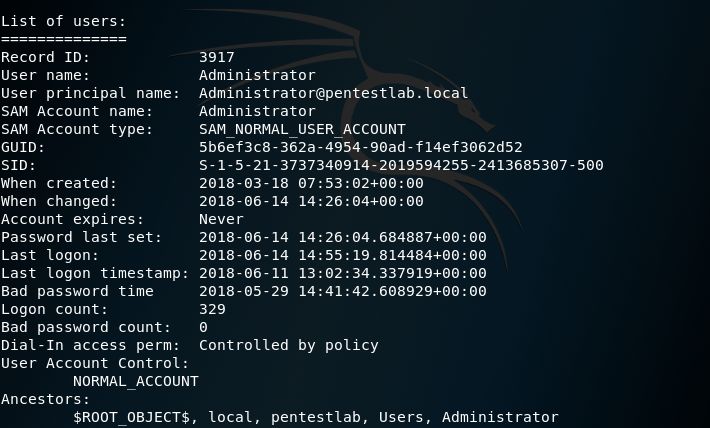Click the Password last set timestamp

click(x=343, y=237)
